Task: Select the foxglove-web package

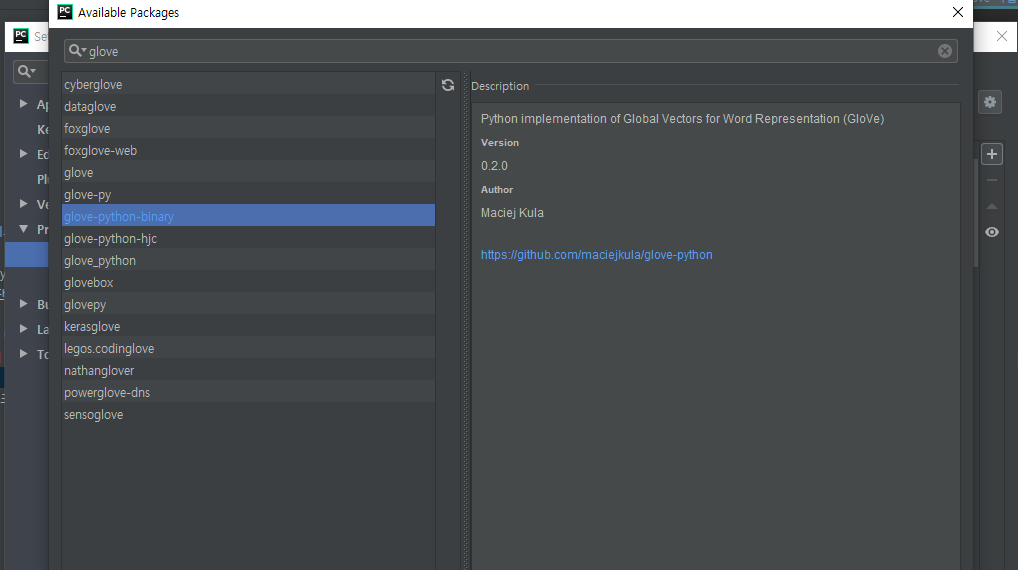Action: pos(249,151)
